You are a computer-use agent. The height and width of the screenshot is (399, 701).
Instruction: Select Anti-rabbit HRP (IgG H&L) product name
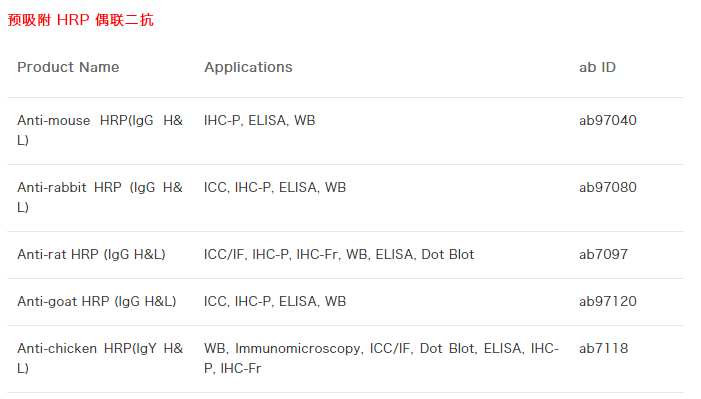(100, 197)
